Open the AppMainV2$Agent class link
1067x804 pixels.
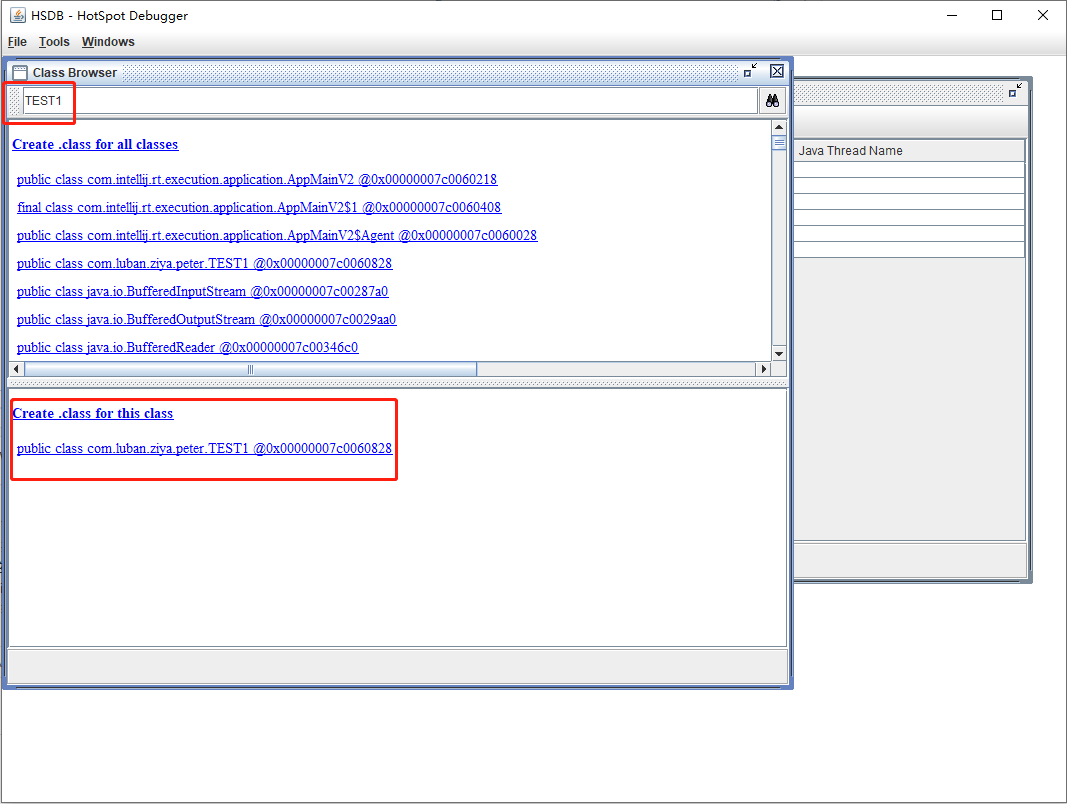click(x=276, y=235)
